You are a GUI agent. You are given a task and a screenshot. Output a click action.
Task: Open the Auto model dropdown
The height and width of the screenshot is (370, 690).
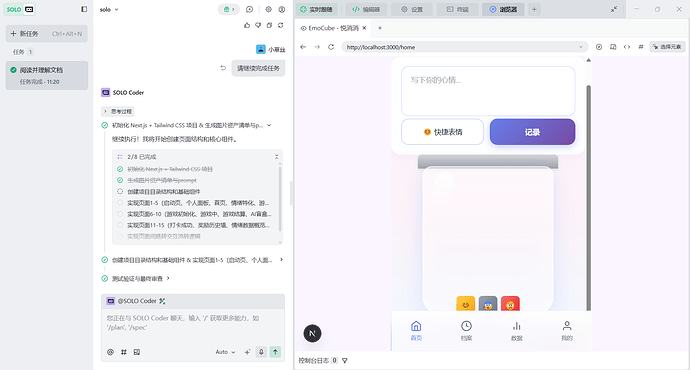pyautogui.click(x=225, y=352)
